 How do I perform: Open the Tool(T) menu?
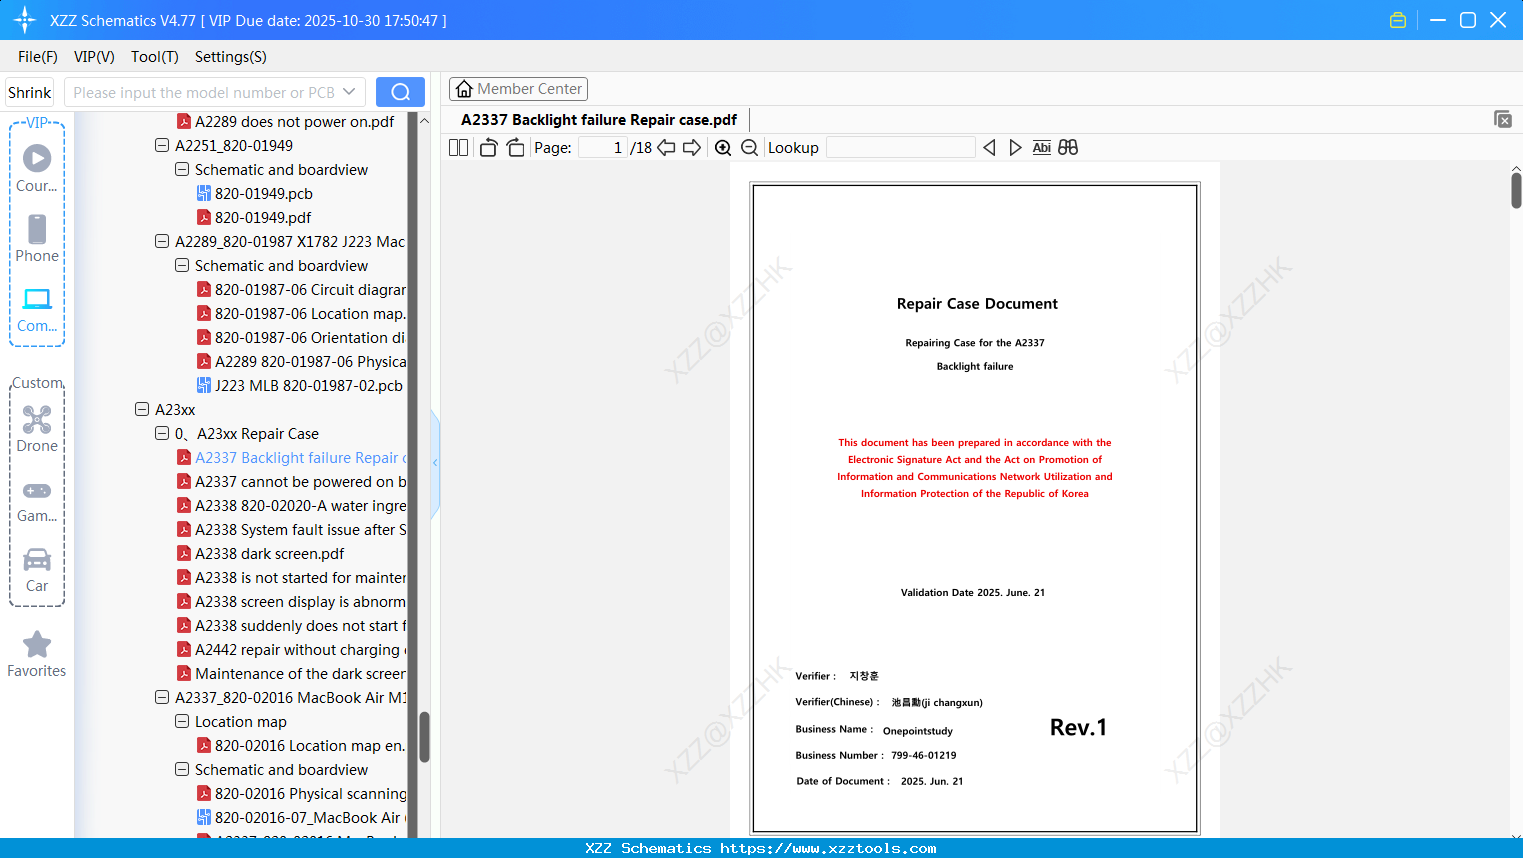pos(155,57)
